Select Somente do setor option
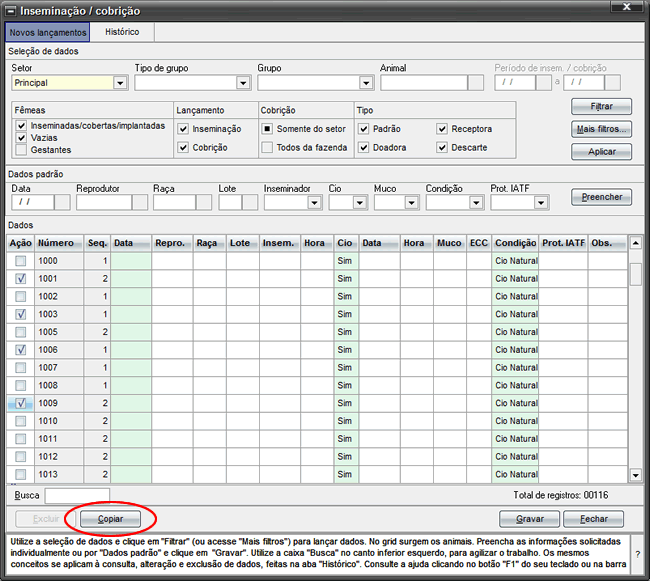Screen dimensions: 650x581 [267, 129]
